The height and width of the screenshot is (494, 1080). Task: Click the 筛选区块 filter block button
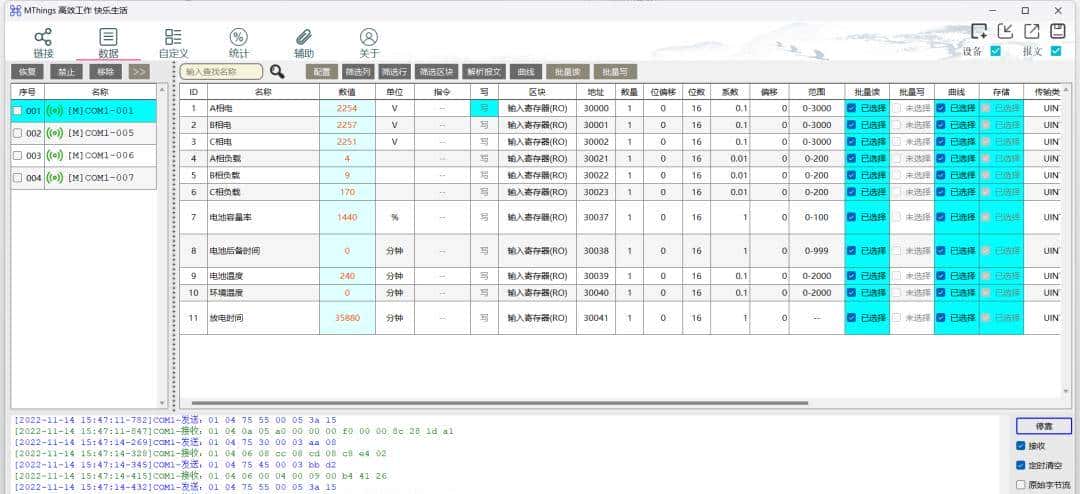tap(437, 72)
